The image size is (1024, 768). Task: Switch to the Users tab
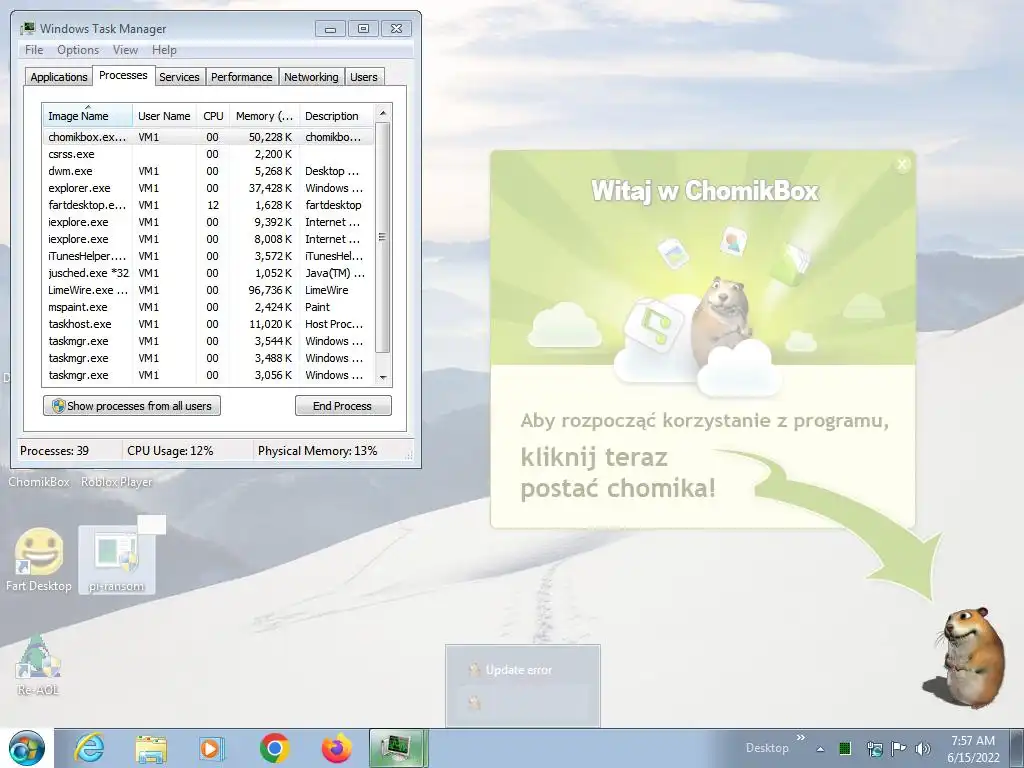click(364, 76)
